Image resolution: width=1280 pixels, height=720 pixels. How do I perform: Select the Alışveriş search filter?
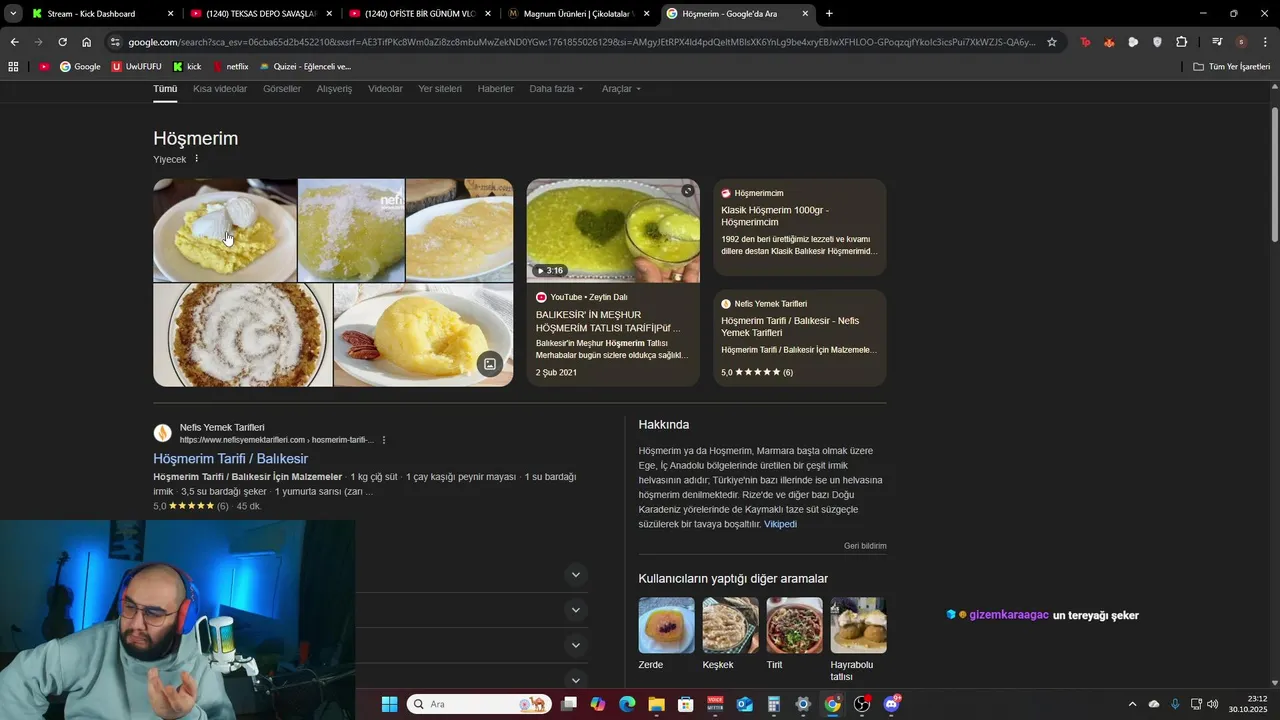point(334,89)
